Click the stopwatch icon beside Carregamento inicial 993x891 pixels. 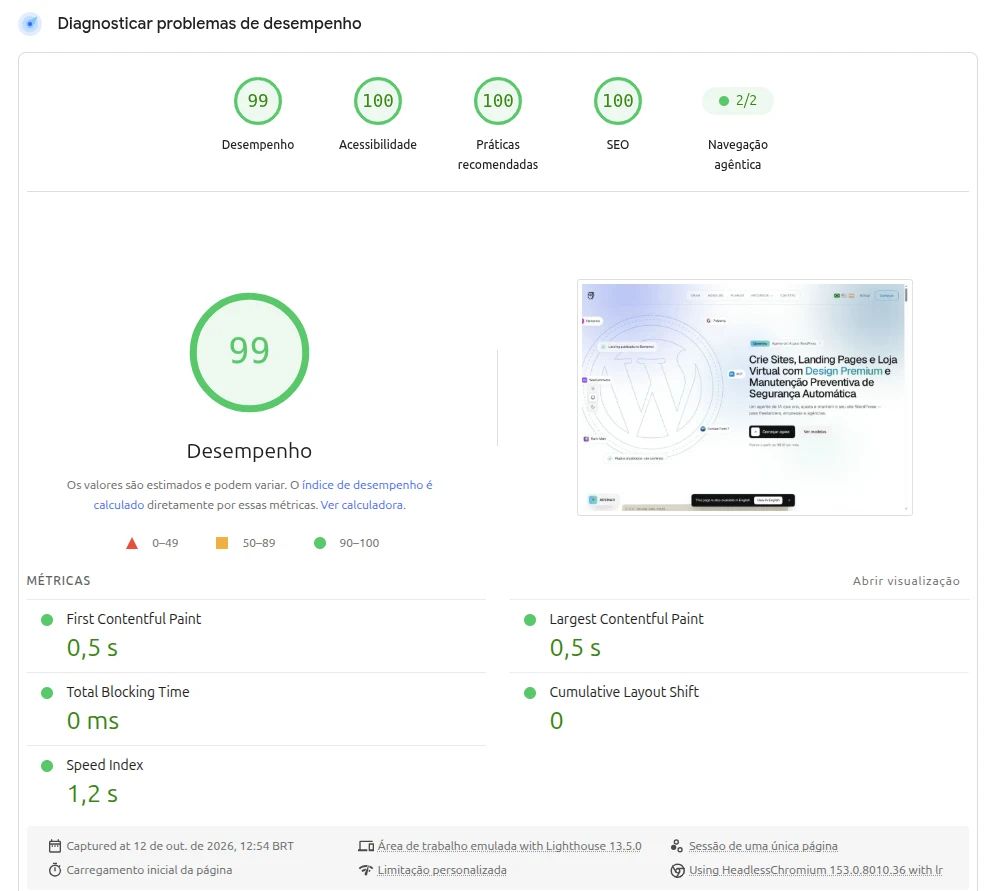55,870
